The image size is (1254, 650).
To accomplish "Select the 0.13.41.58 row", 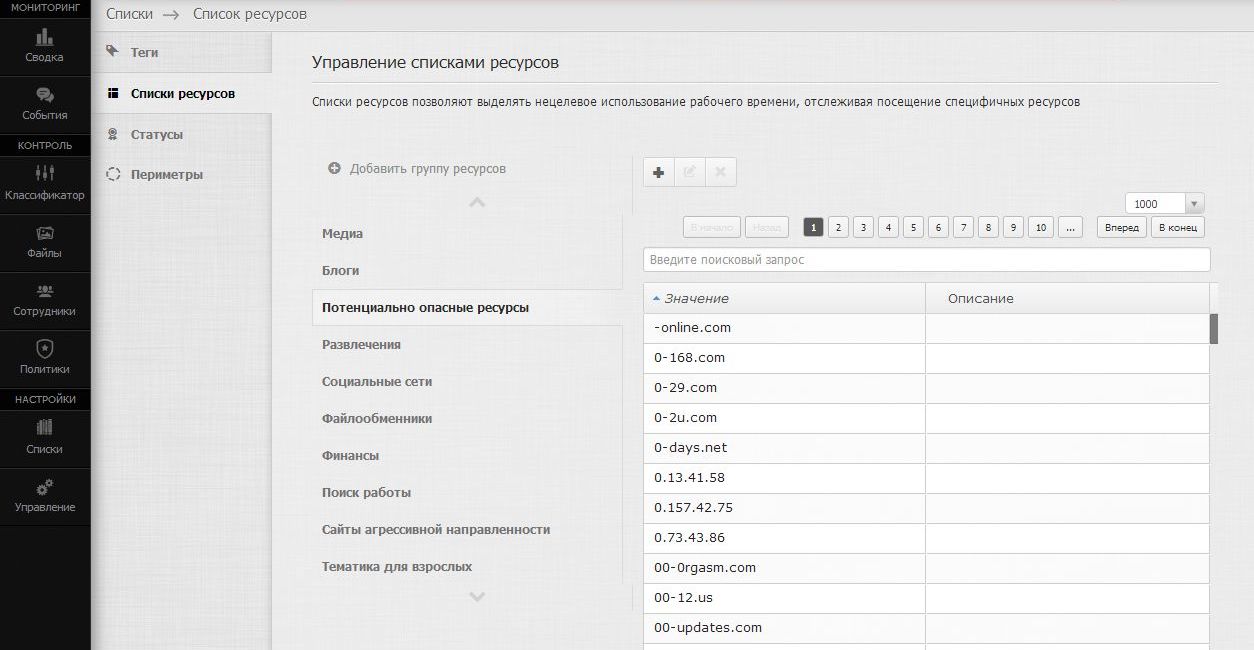I will 926,478.
